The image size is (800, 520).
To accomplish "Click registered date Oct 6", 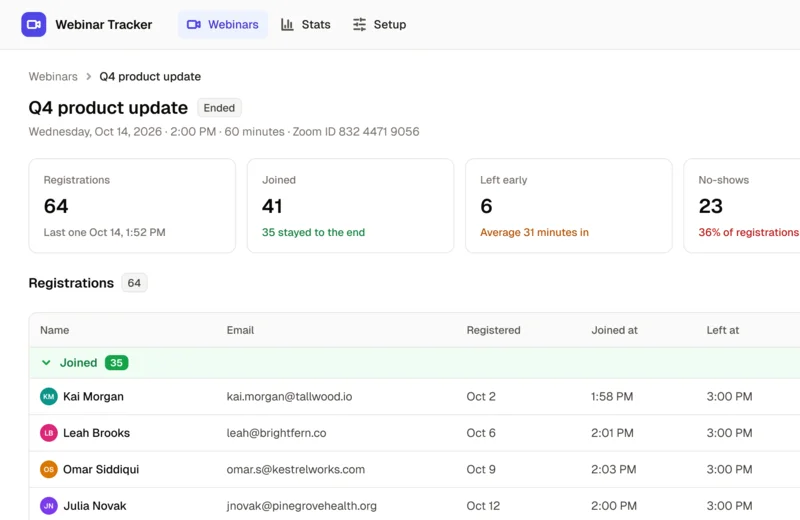I will (x=481, y=433).
